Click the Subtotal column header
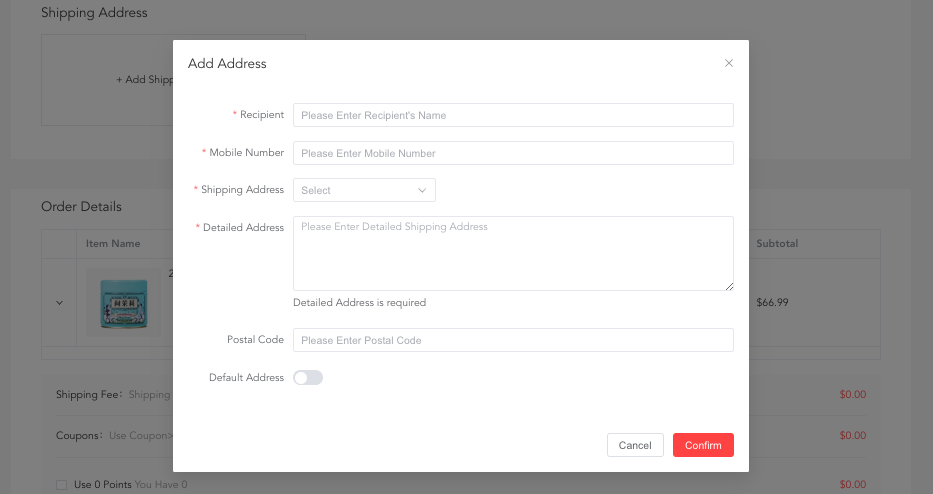The width and height of the screenshot is (933, 494). pos(777,243)
